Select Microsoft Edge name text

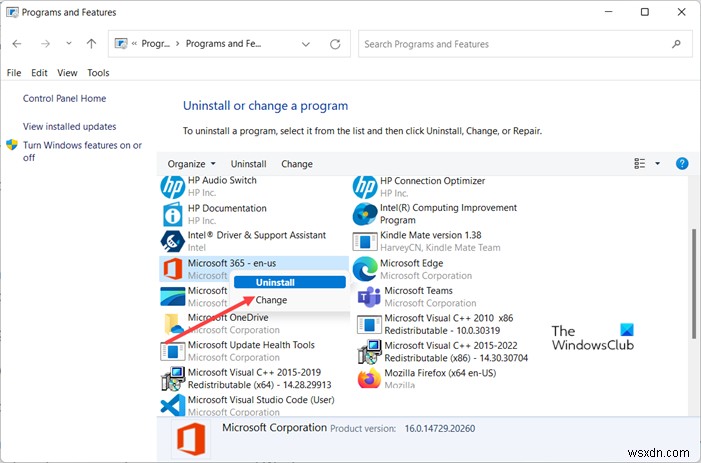(412, 263)
